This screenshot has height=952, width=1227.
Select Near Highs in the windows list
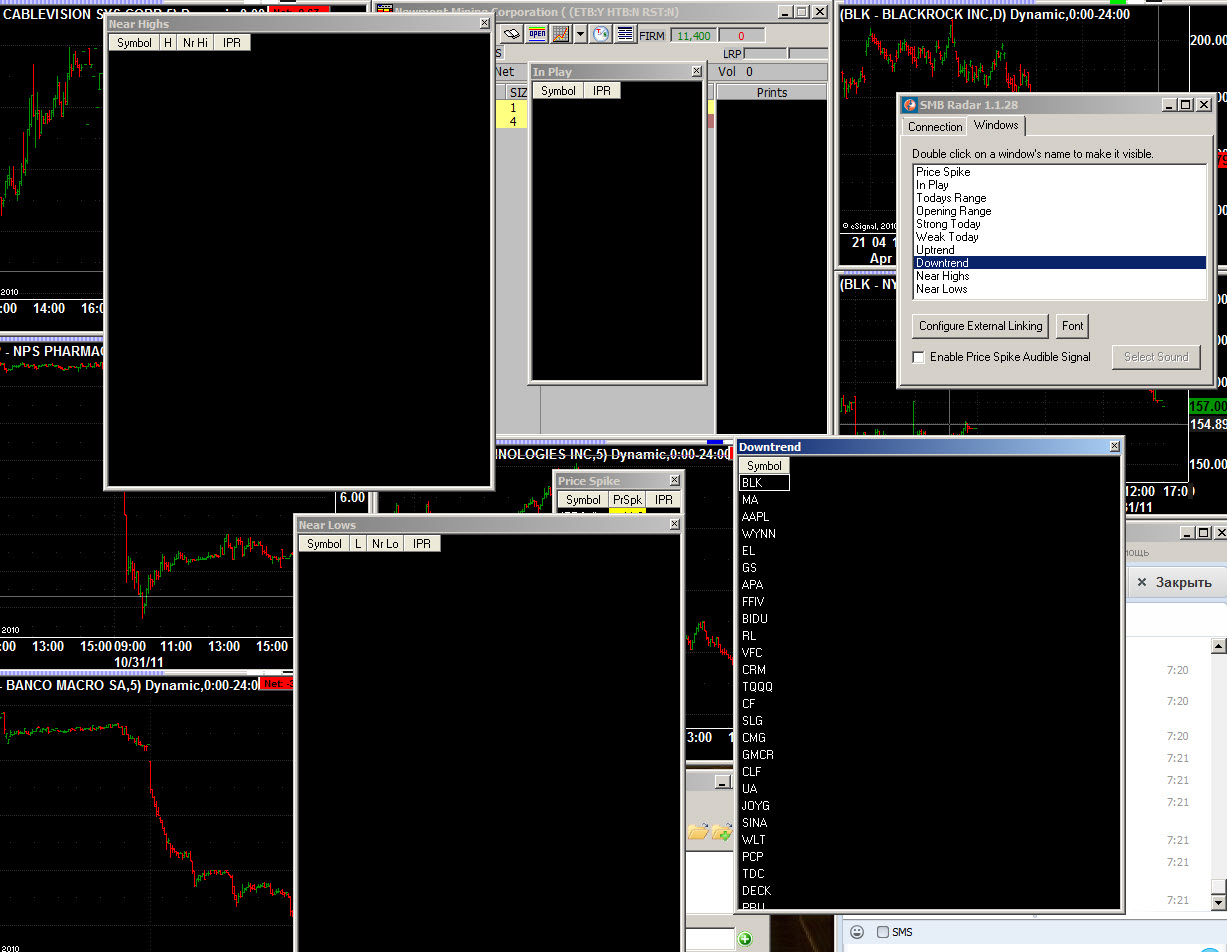1060,276
